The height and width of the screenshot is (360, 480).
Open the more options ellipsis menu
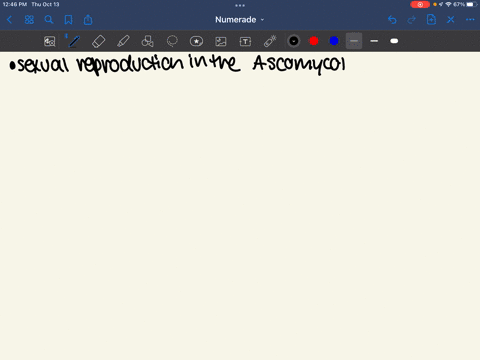(x=470, y=20)
